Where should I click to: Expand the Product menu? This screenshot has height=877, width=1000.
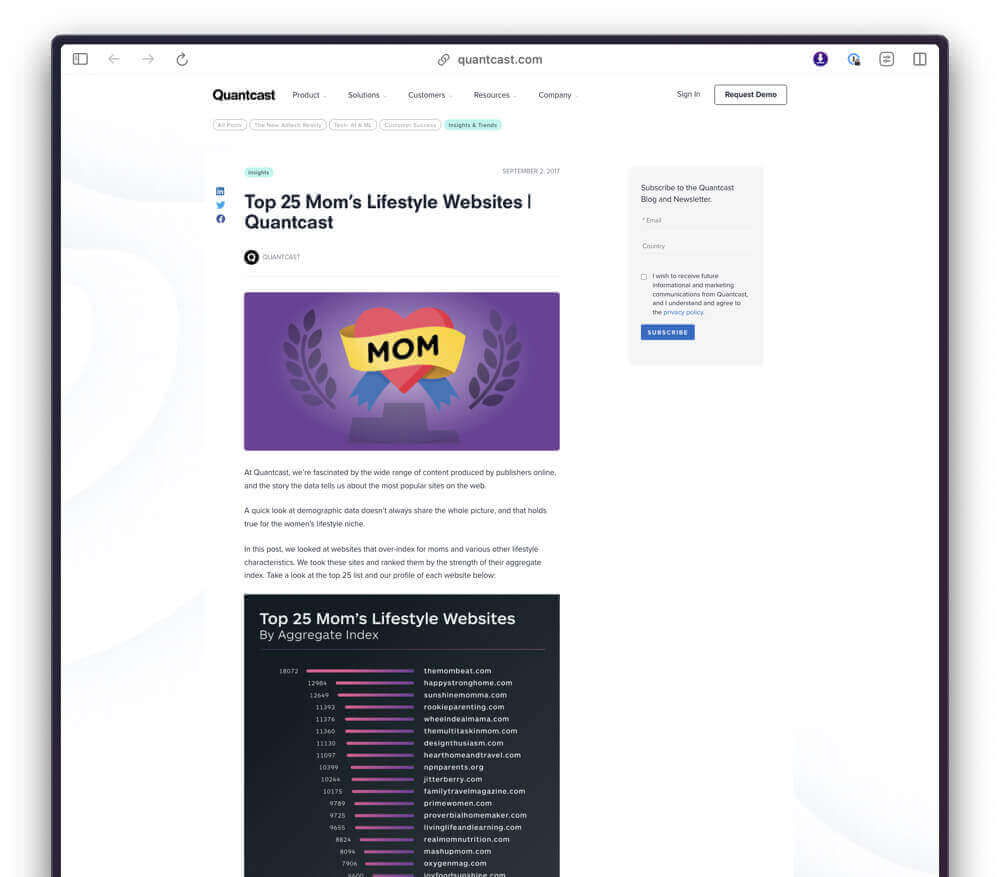pyautogui.click(x=309, y=95)
